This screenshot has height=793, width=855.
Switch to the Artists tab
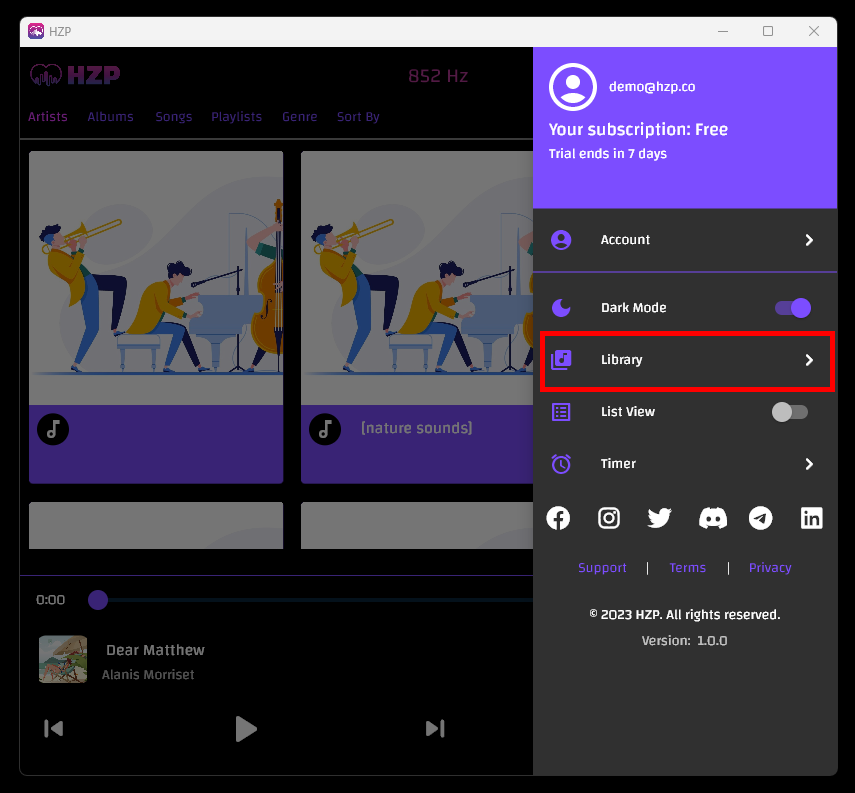pos(48,117)
